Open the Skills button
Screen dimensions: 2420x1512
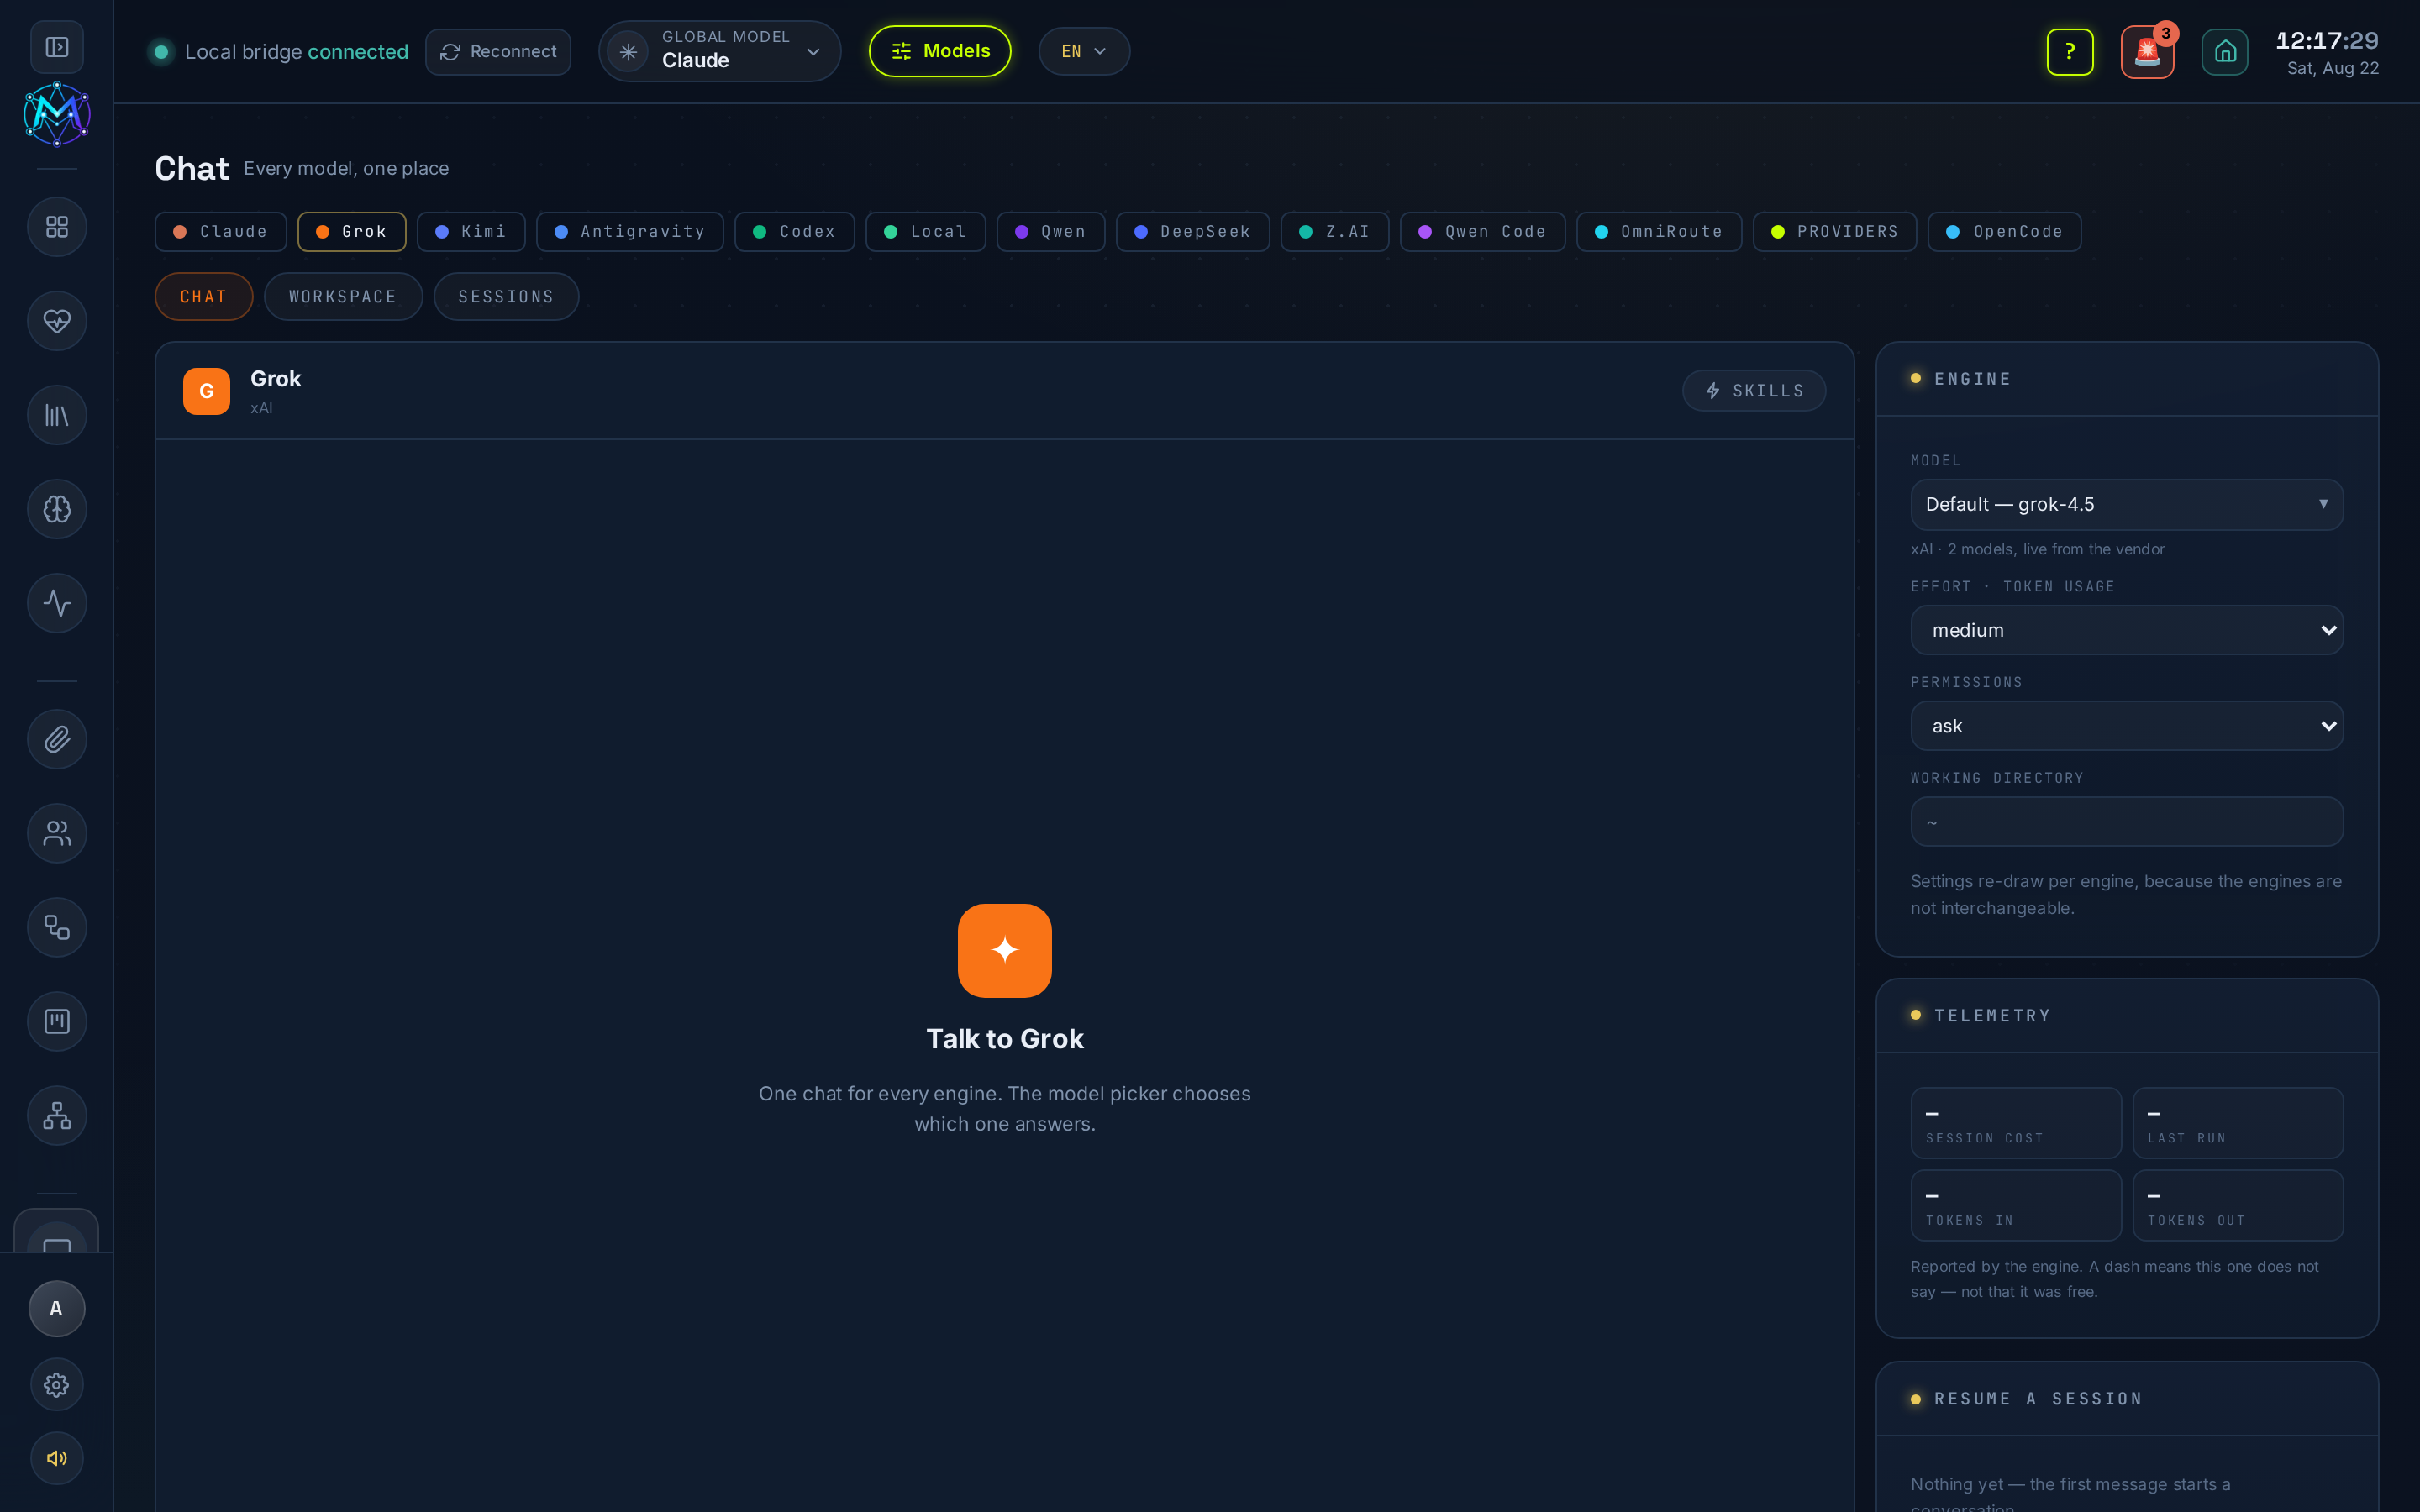(x=1754, y=391)
